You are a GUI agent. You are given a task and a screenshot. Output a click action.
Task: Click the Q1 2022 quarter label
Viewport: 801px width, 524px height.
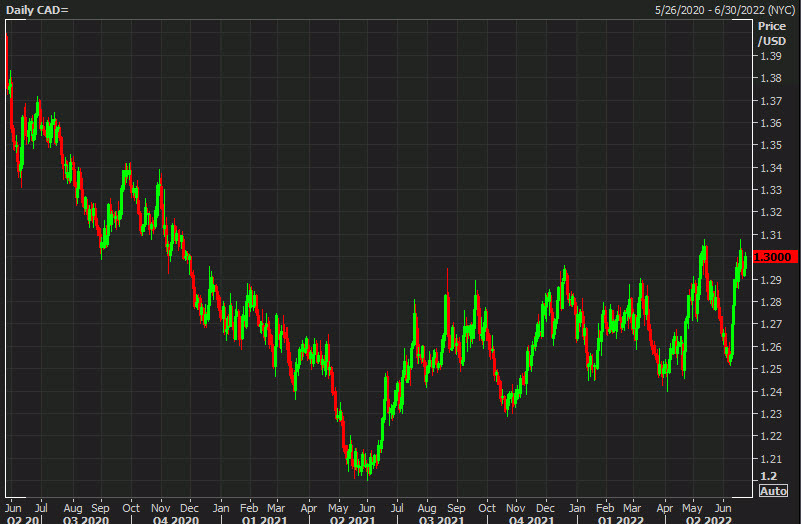point(621,520)
